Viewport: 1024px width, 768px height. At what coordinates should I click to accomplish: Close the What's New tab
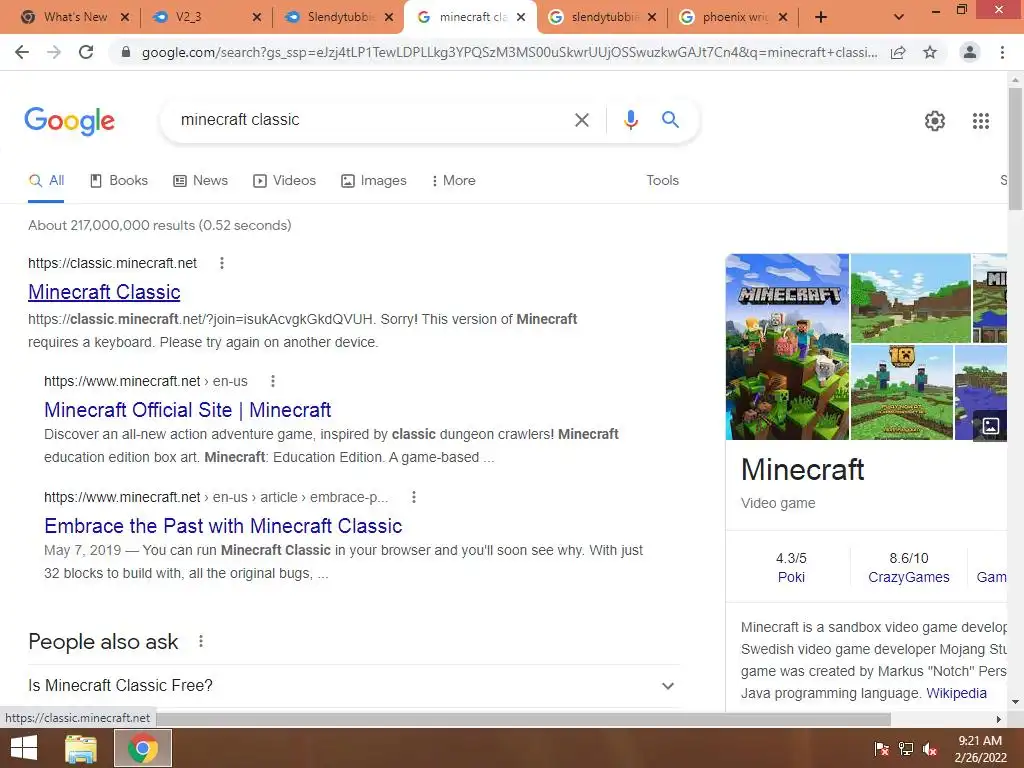125,18
